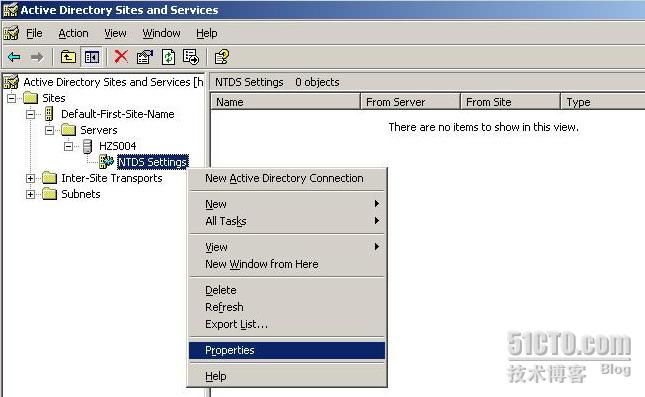Image resolution: width=645 pixels, height=397 pixels.
Task: Sort by the Name column header
Action: [x=285, y=102]
